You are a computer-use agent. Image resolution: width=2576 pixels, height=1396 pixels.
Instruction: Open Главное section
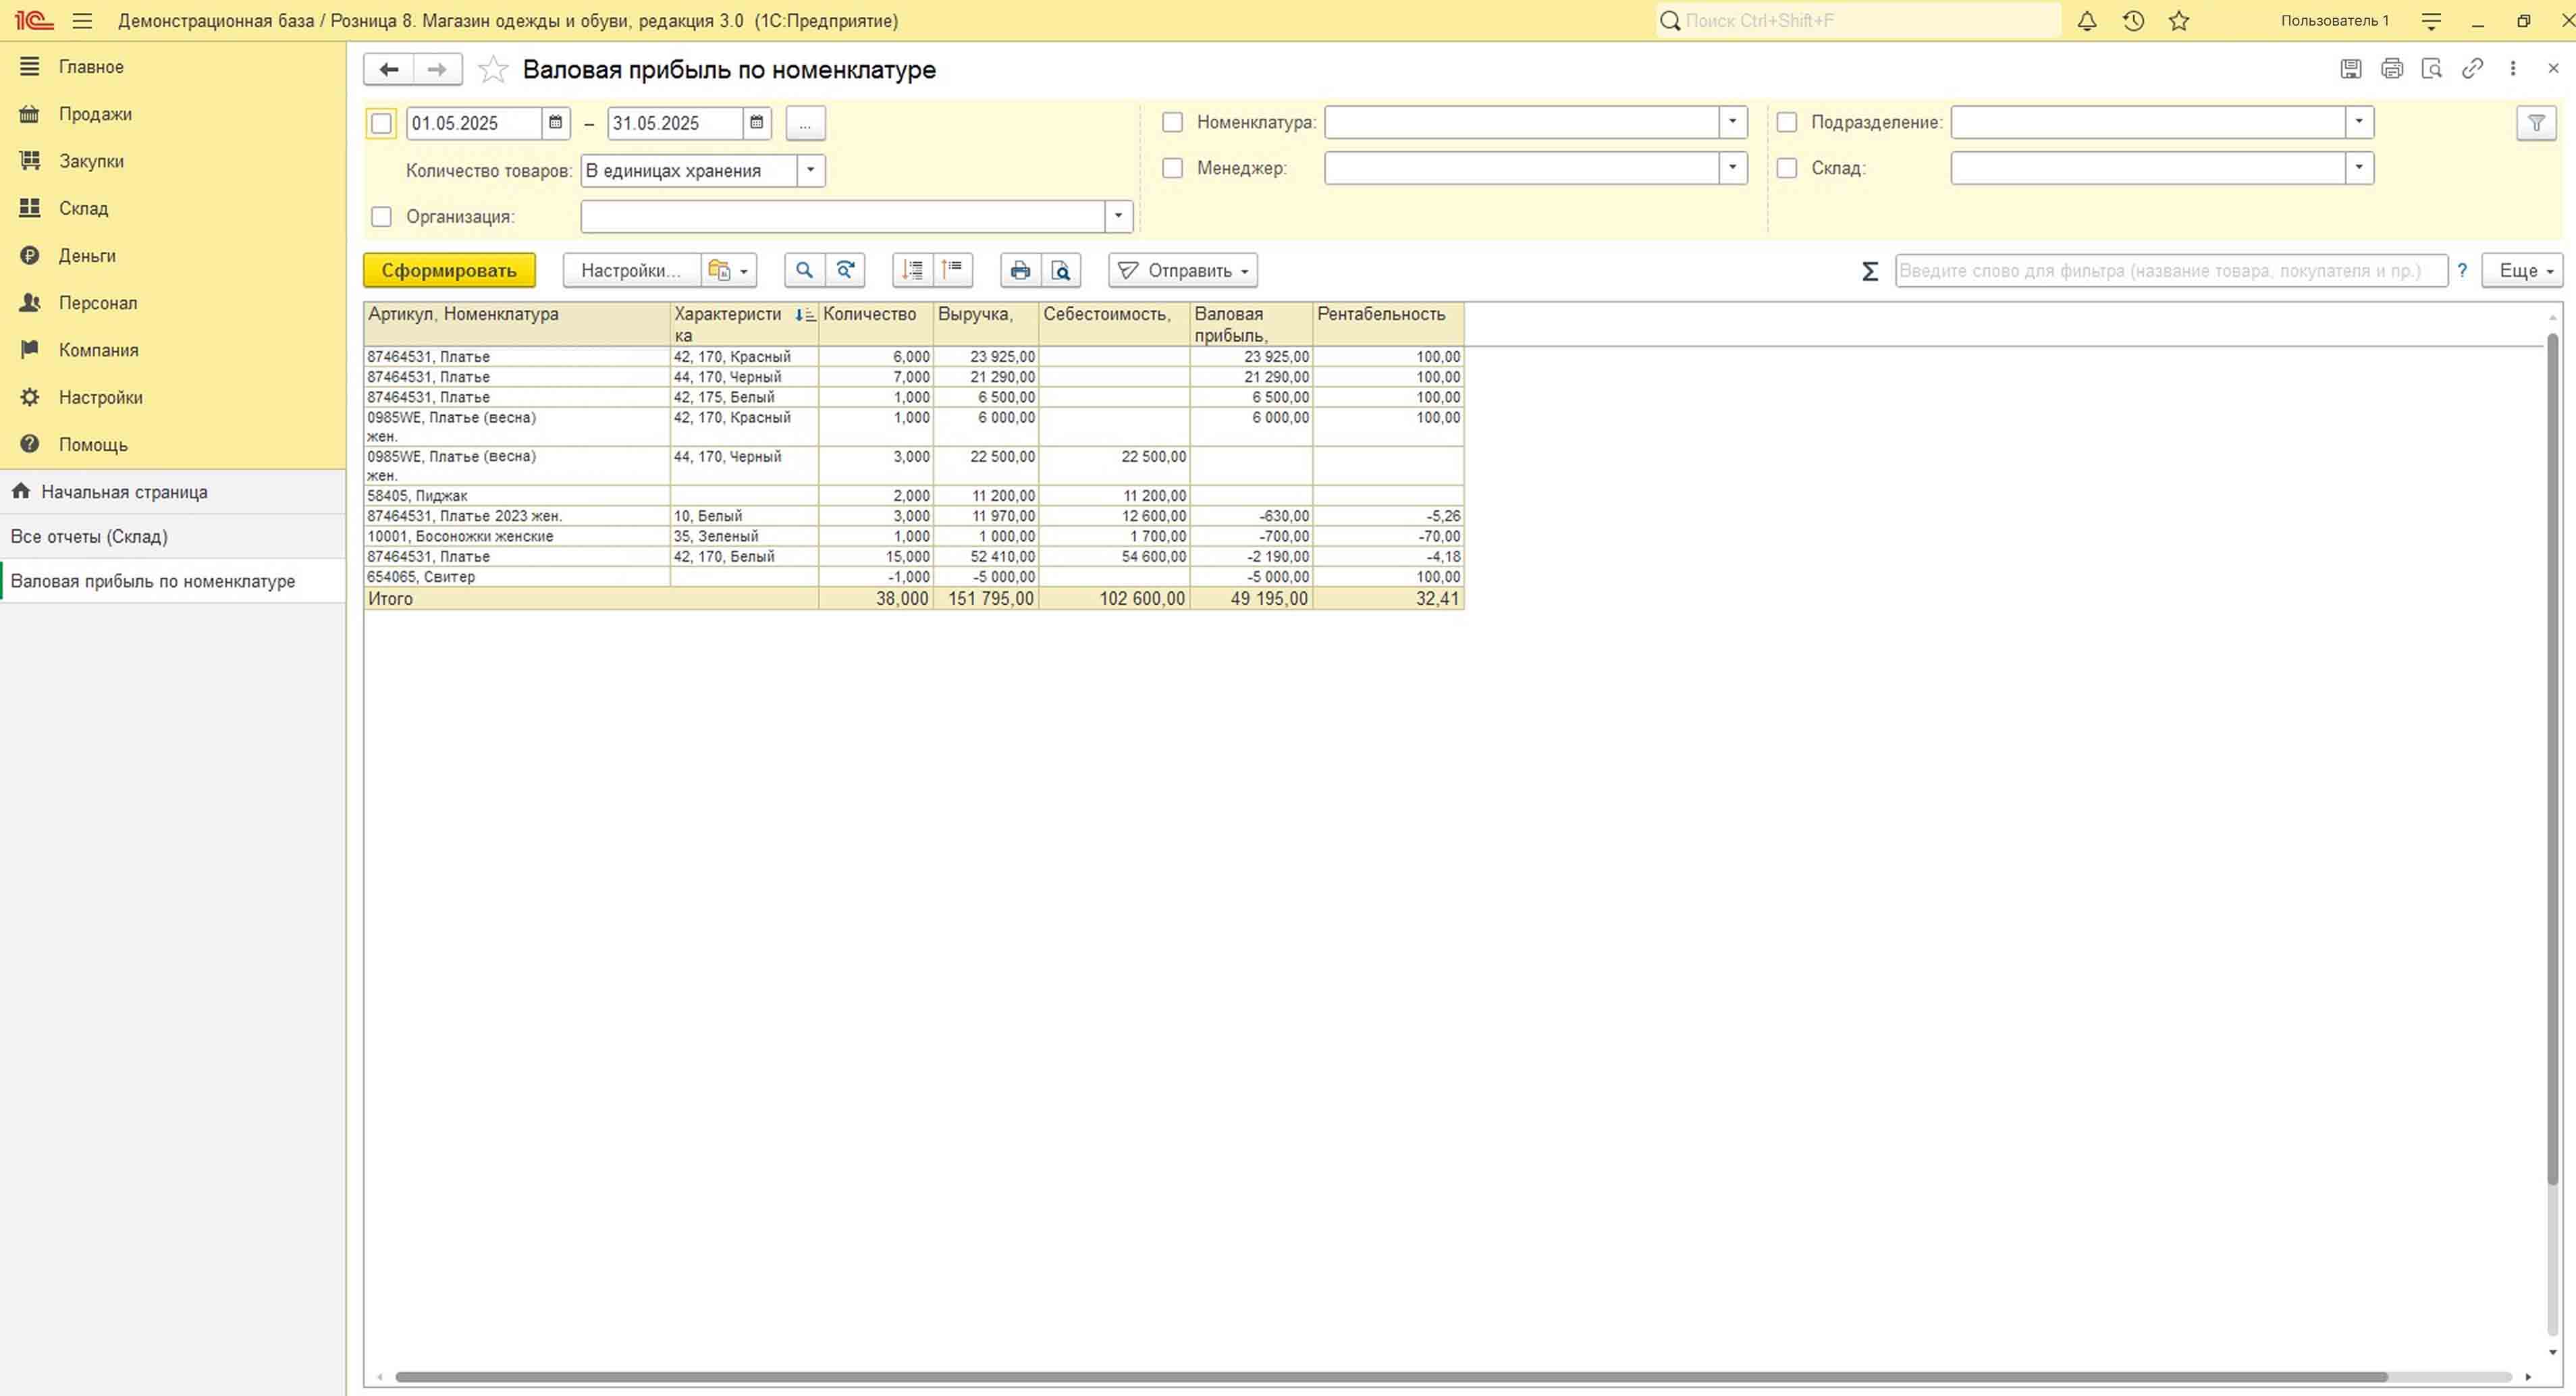[x=172, y=66]
